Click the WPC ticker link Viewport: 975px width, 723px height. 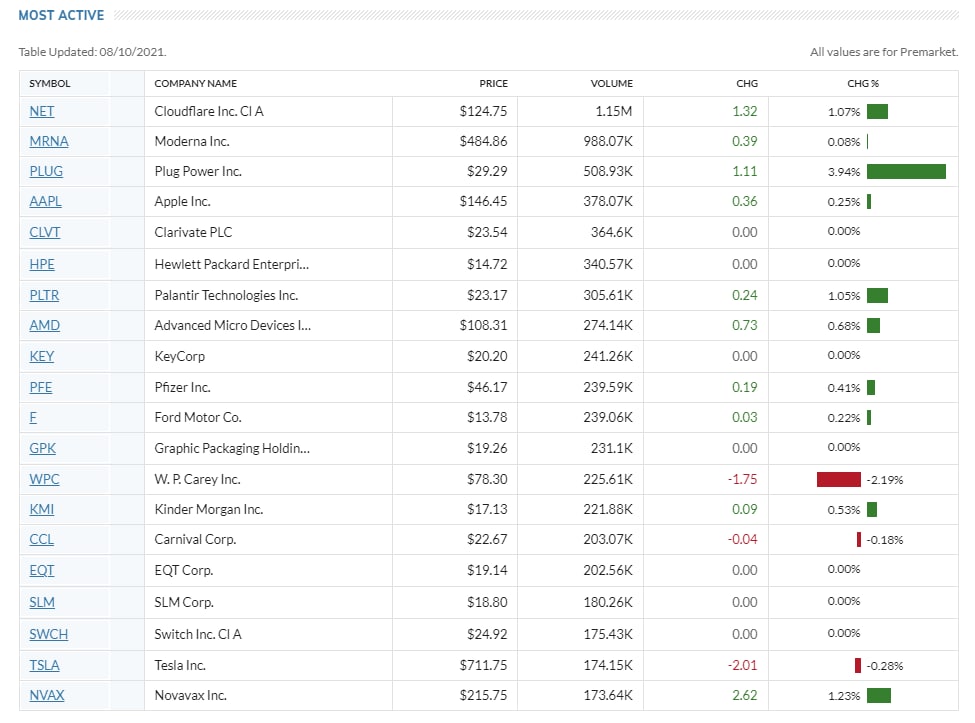coord(44,479)
